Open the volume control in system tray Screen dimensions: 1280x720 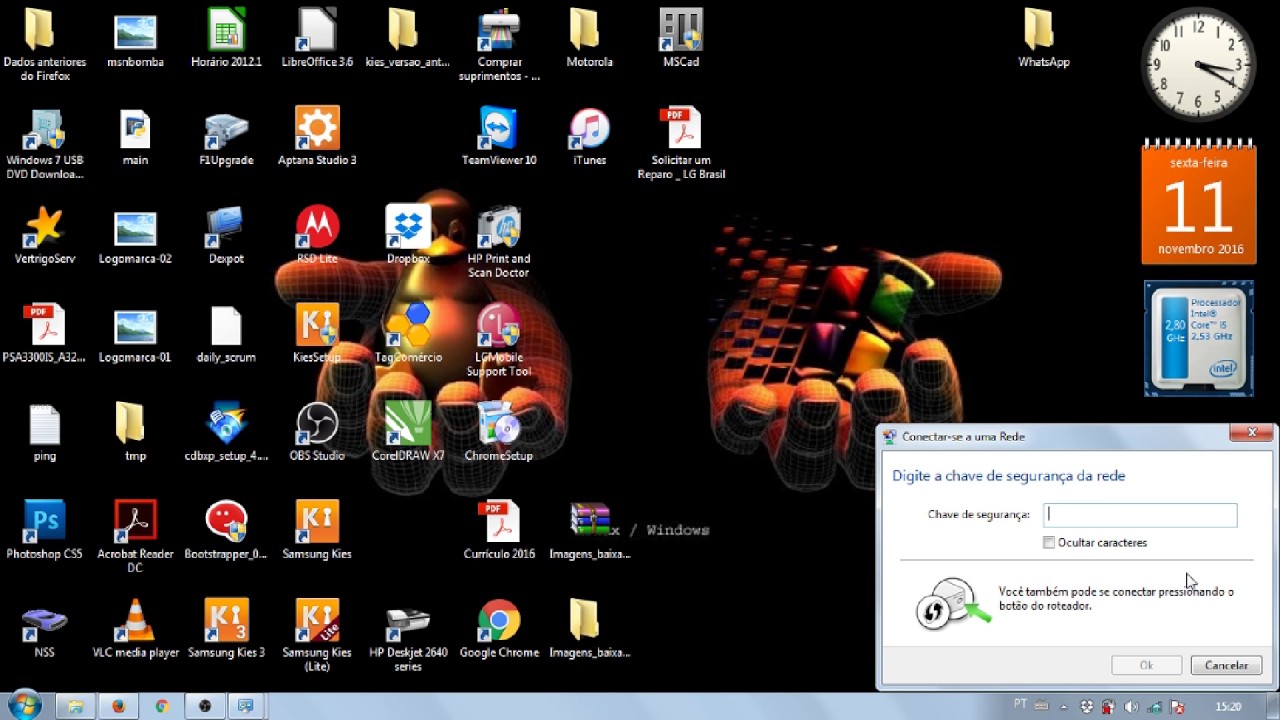[x=1131, y=707]
